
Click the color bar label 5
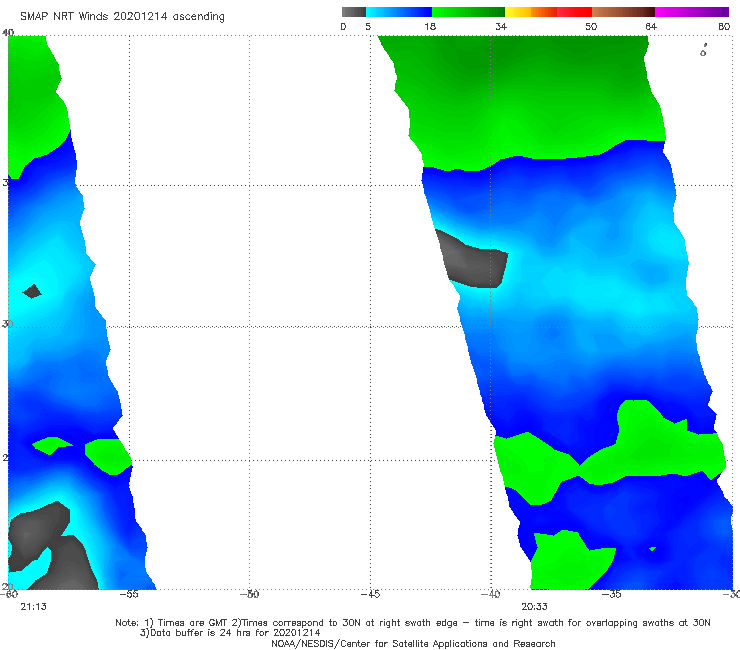[x=368, y=26]
